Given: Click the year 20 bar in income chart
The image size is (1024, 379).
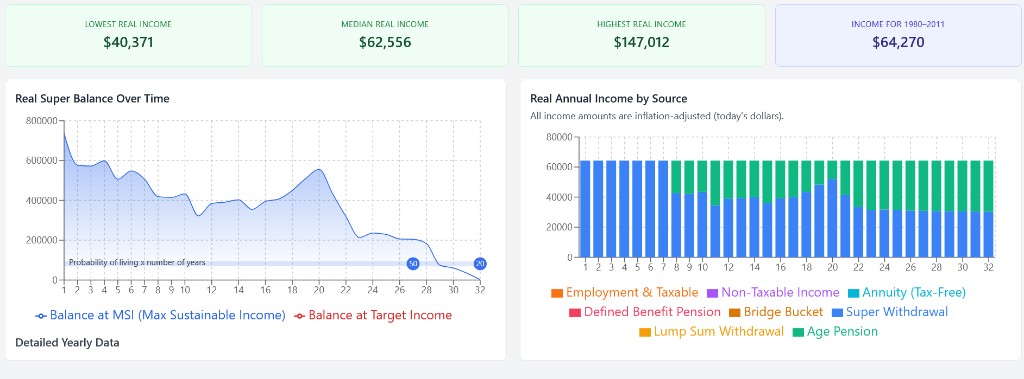Looking at the screenshot, I should point(832,208).
